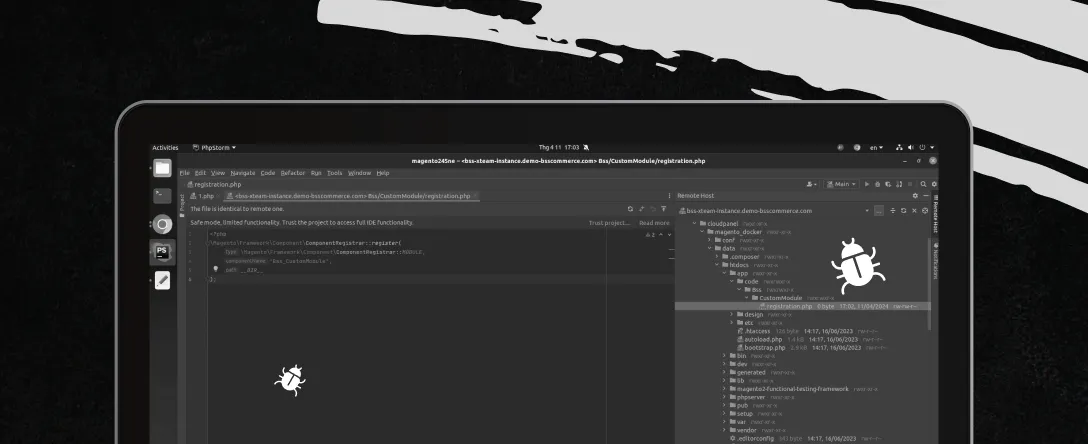Screen dimensions: 1088x444
Task: Click the Read more link
Action: click(x=654, y=223)
